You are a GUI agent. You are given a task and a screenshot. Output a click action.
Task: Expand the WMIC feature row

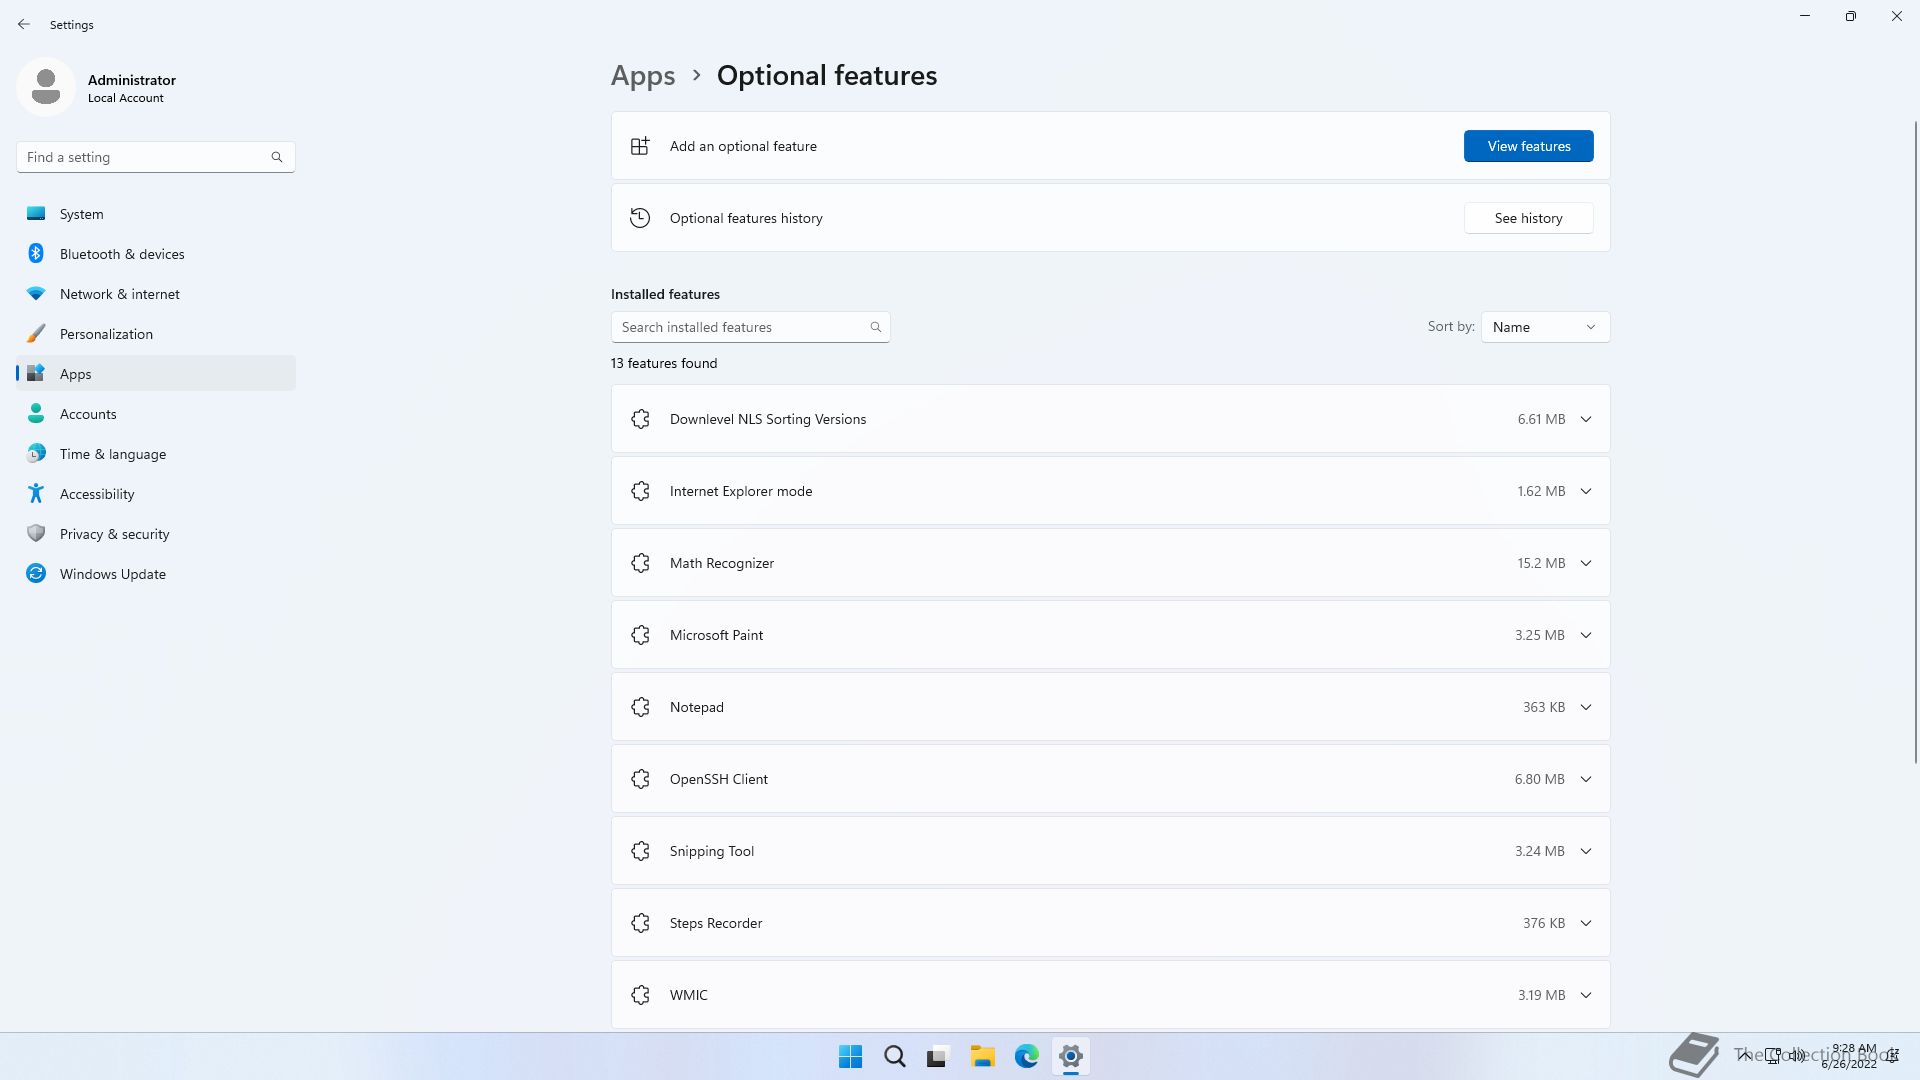coord(1586,995)
